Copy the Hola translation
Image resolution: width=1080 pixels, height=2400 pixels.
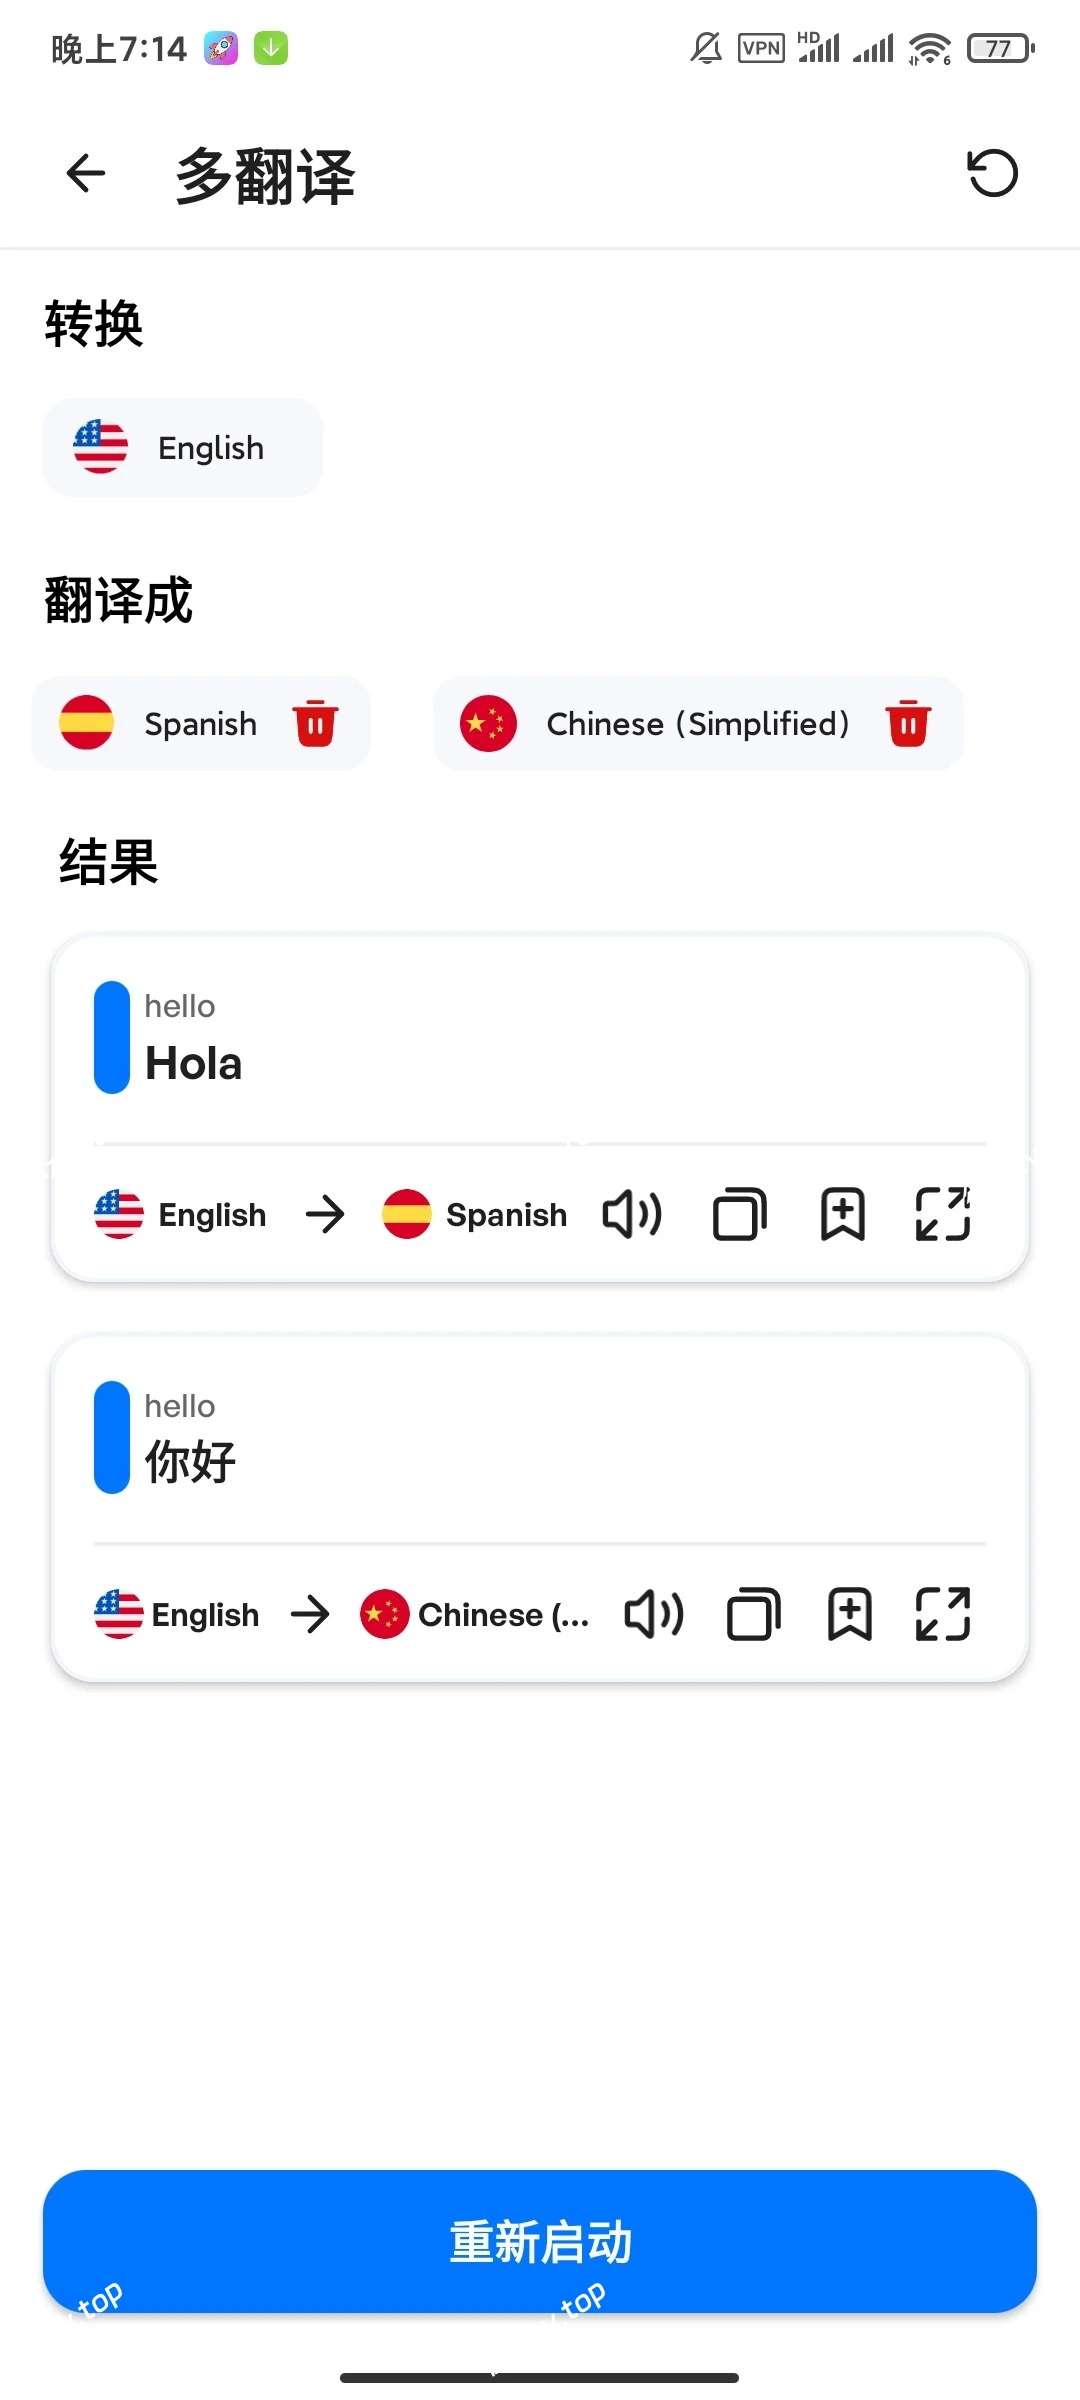739,1215
